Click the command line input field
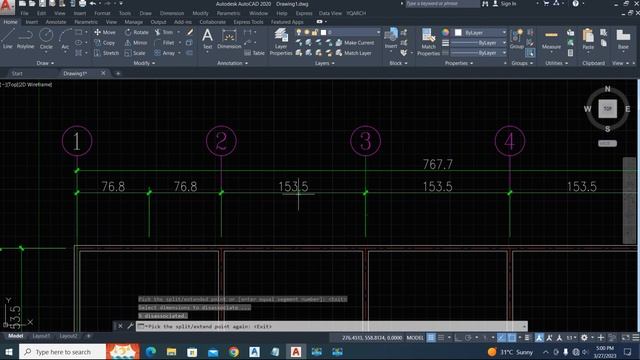 (331, 326)
